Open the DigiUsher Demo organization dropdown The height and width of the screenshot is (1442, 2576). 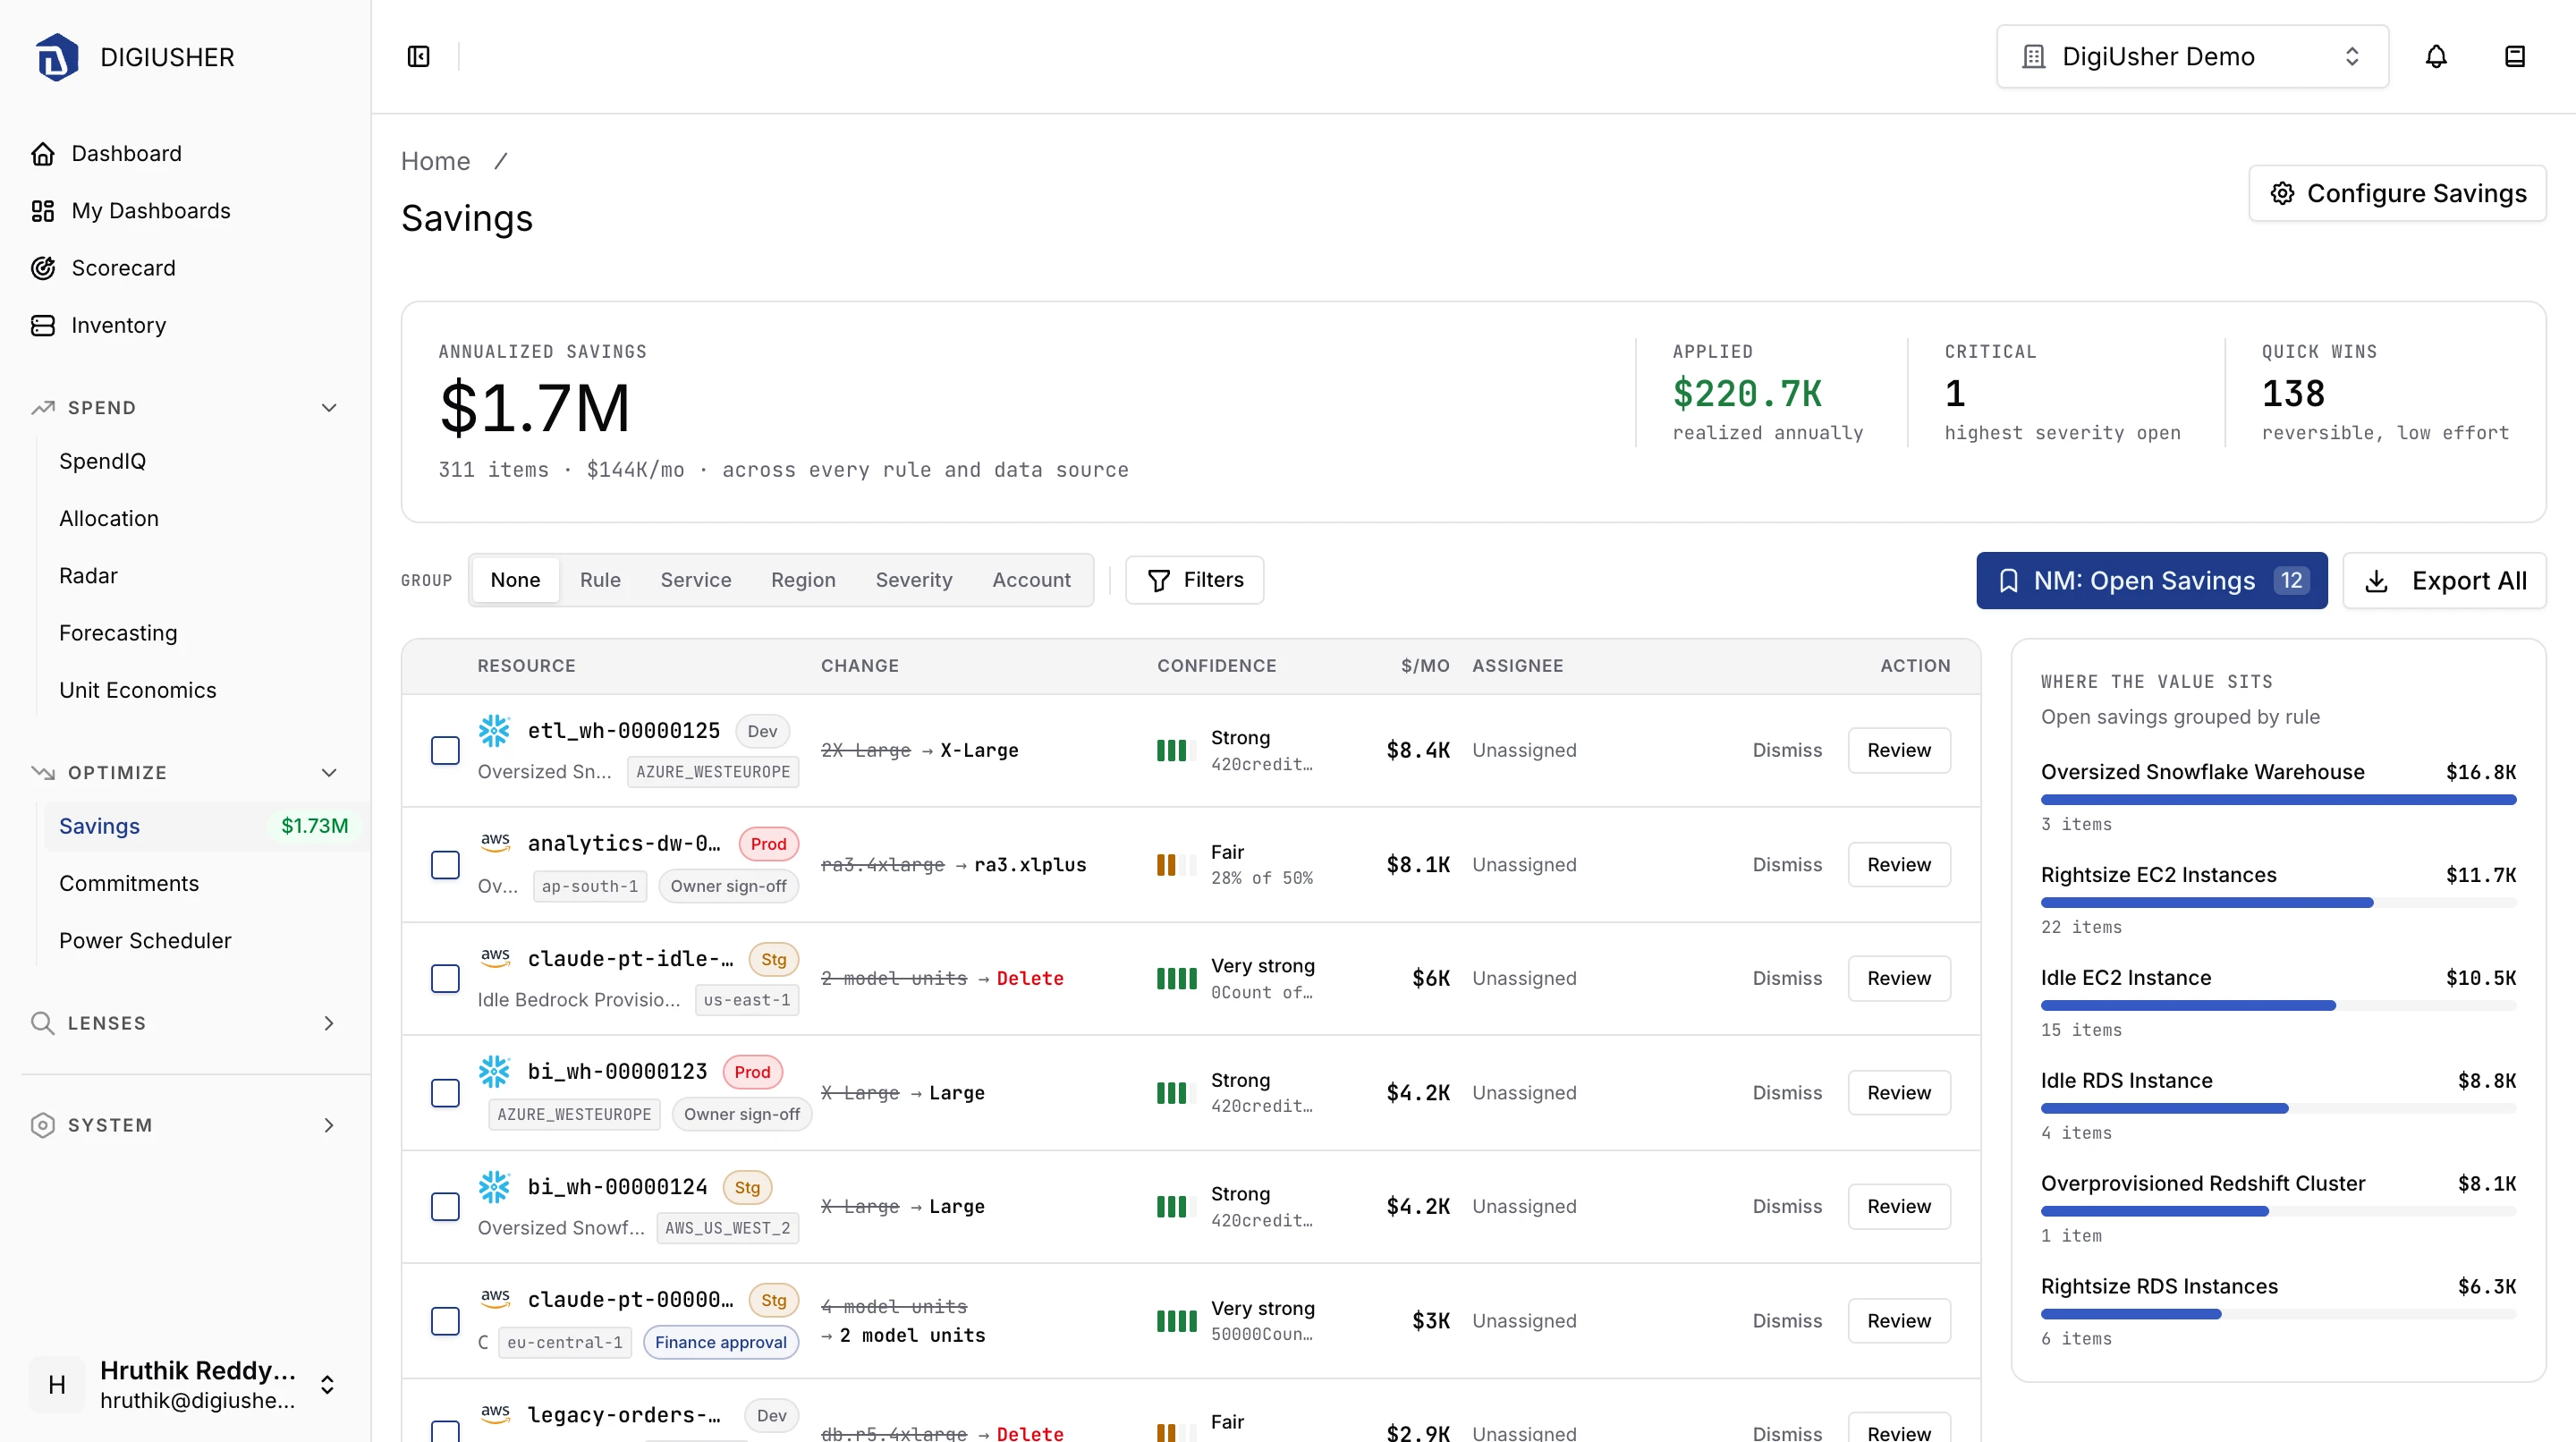coord(2192,57)
